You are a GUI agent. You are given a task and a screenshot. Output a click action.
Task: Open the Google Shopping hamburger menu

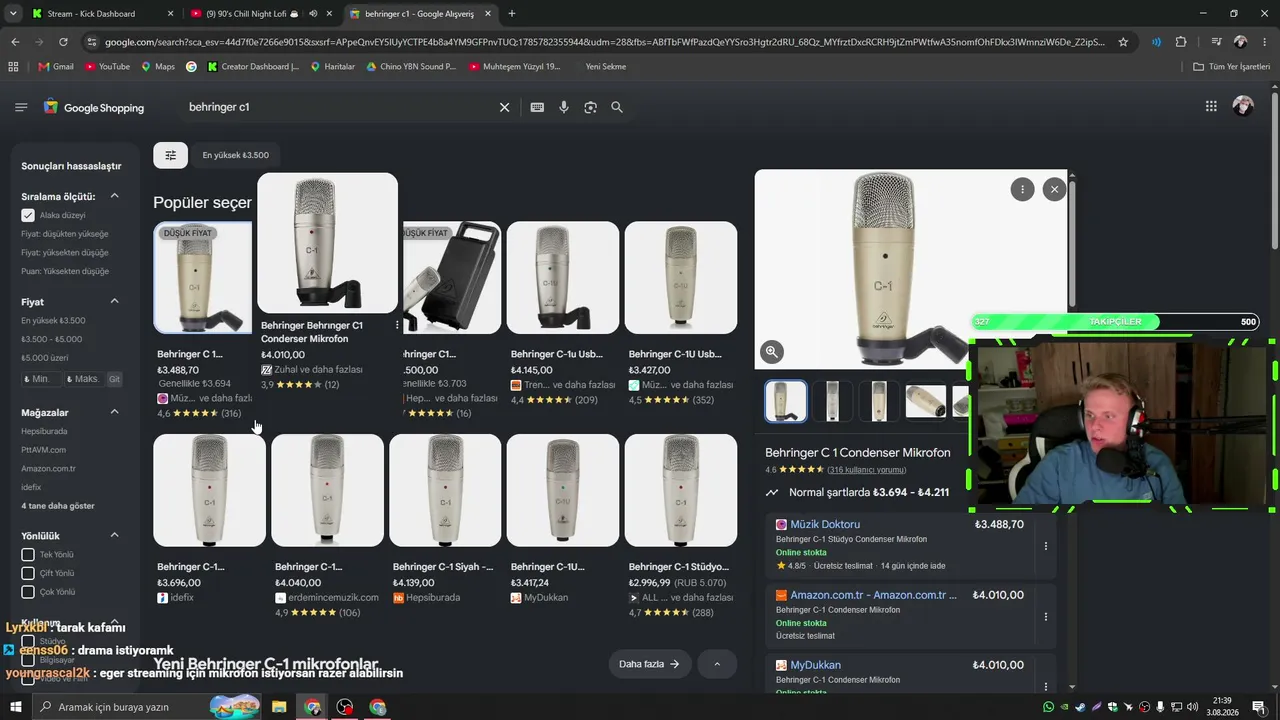[x=21, y=107]
